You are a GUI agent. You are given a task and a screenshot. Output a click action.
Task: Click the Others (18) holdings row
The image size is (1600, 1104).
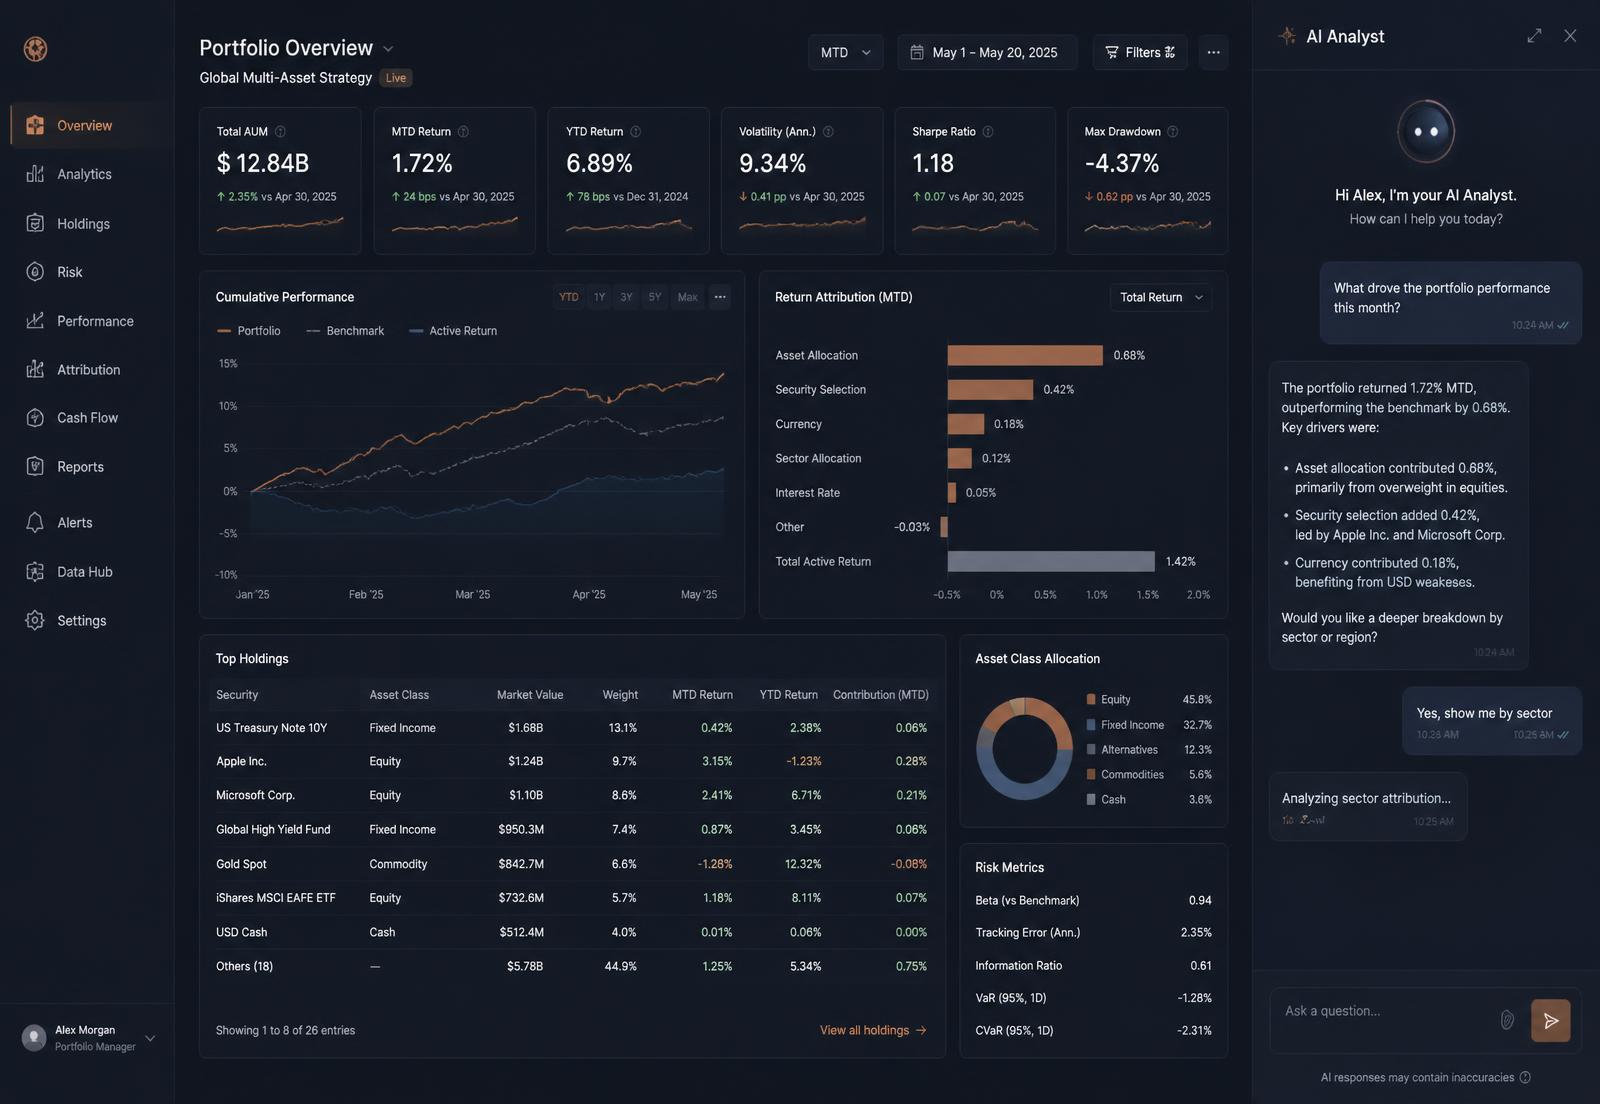571,966
